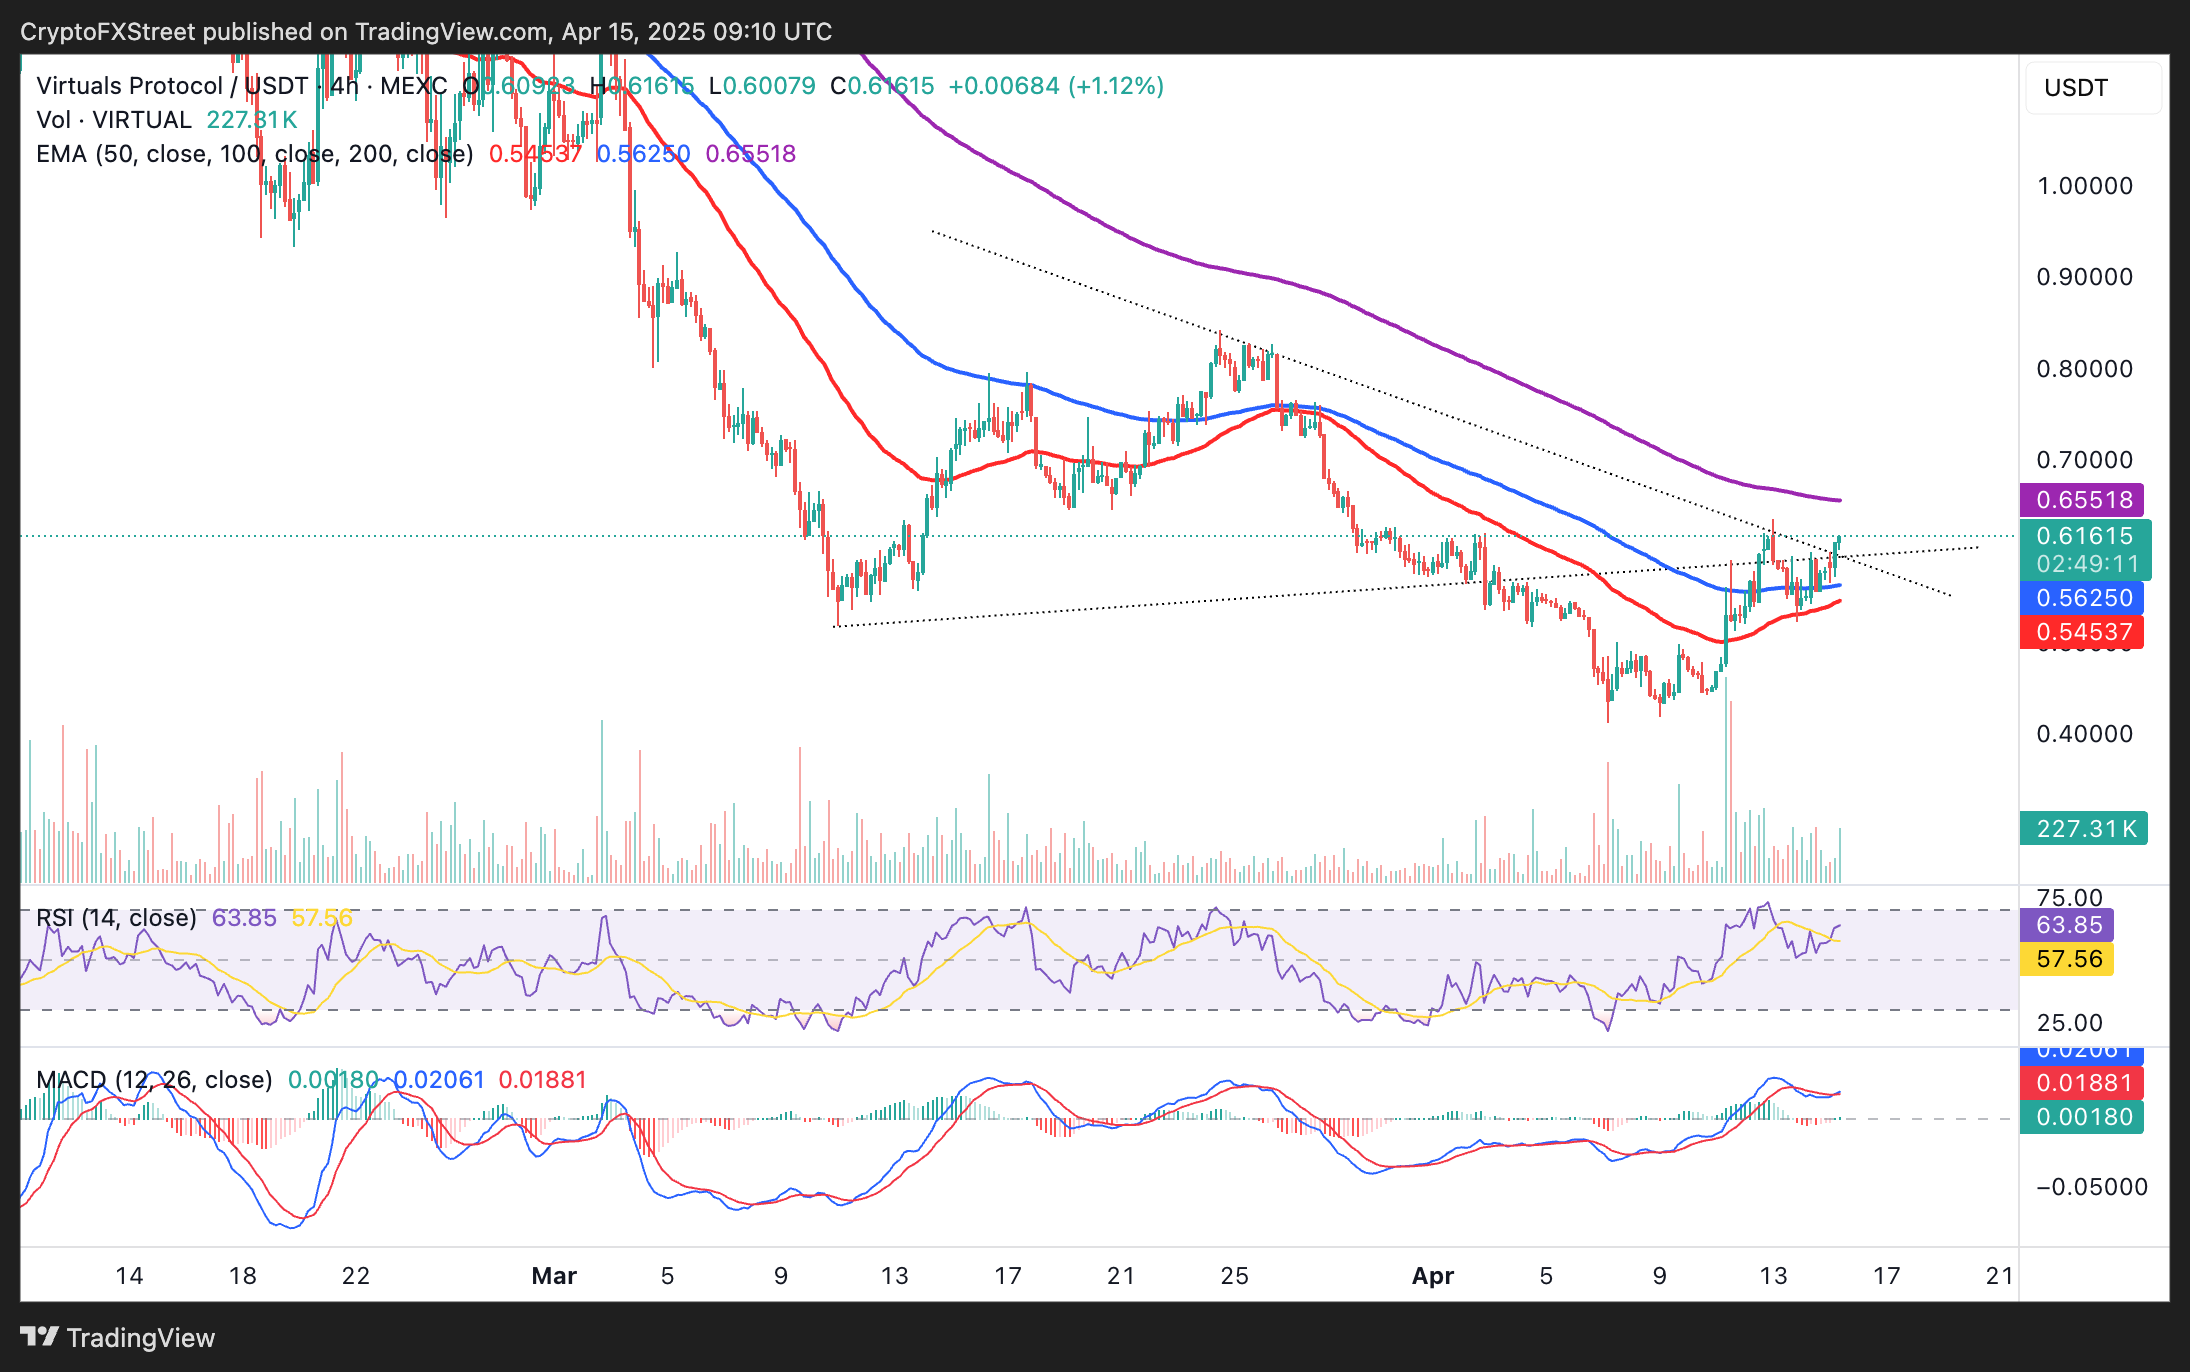Click the TradingView logo icon
Screen dimensions: 2190x1372
click(40, 1336)
